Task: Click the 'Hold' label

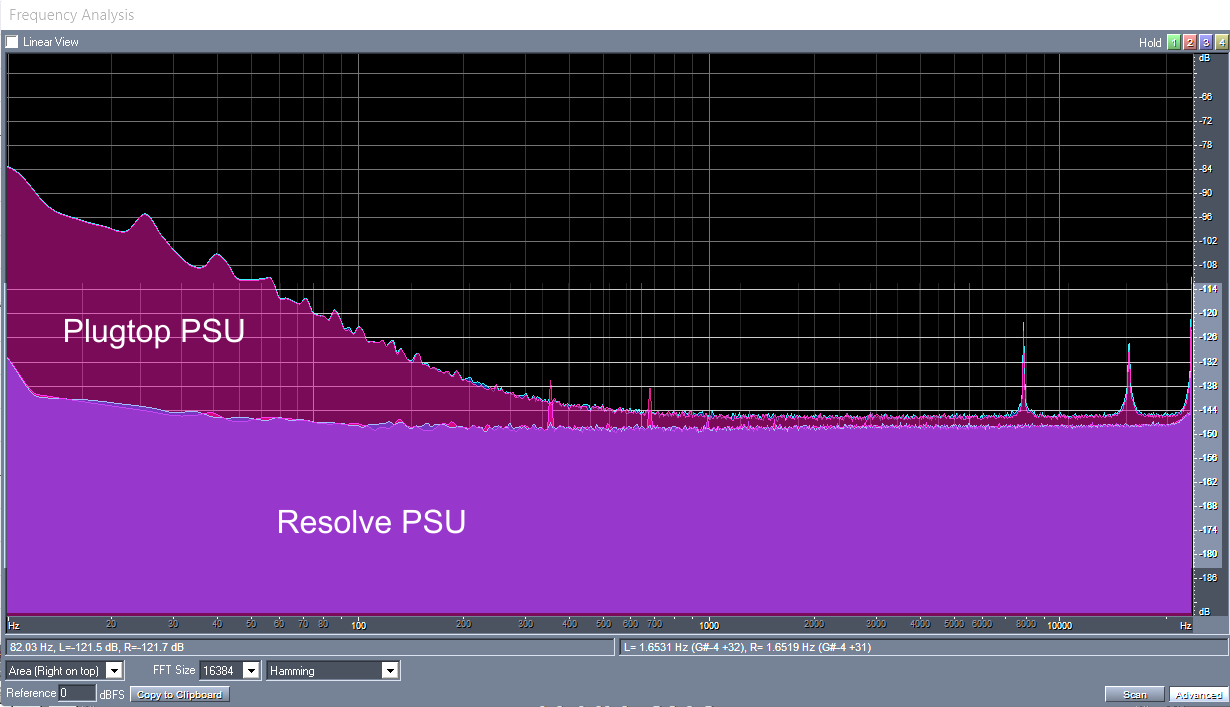Action: [1150, 43]
